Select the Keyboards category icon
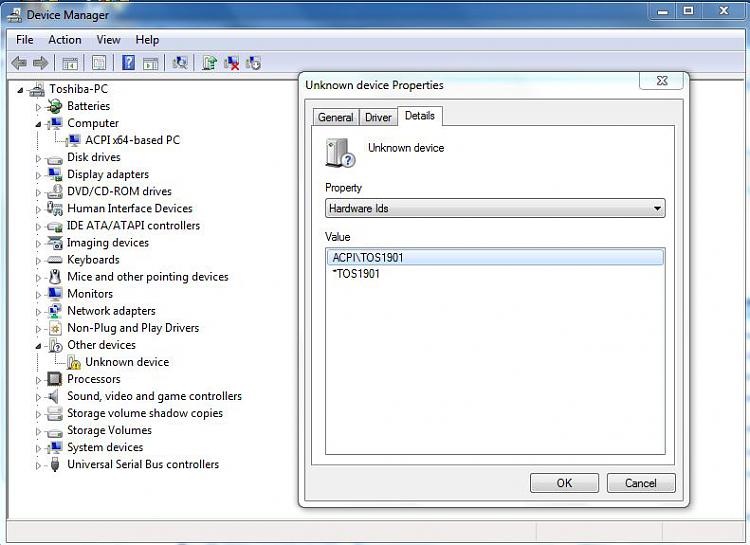Screen dimensions: 750x545 [x=55, y=260]
